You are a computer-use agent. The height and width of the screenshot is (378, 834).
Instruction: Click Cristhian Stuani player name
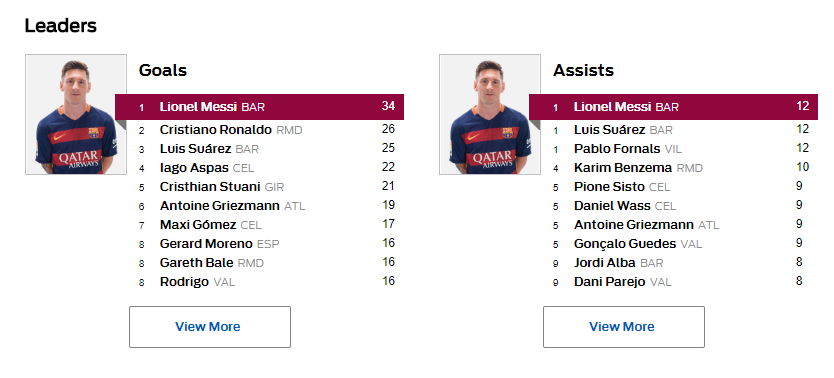coord(210,187)
